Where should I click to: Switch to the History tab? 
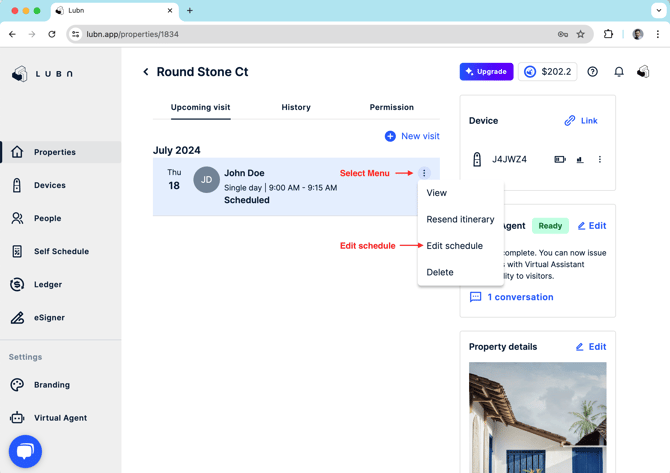point(296,107)
